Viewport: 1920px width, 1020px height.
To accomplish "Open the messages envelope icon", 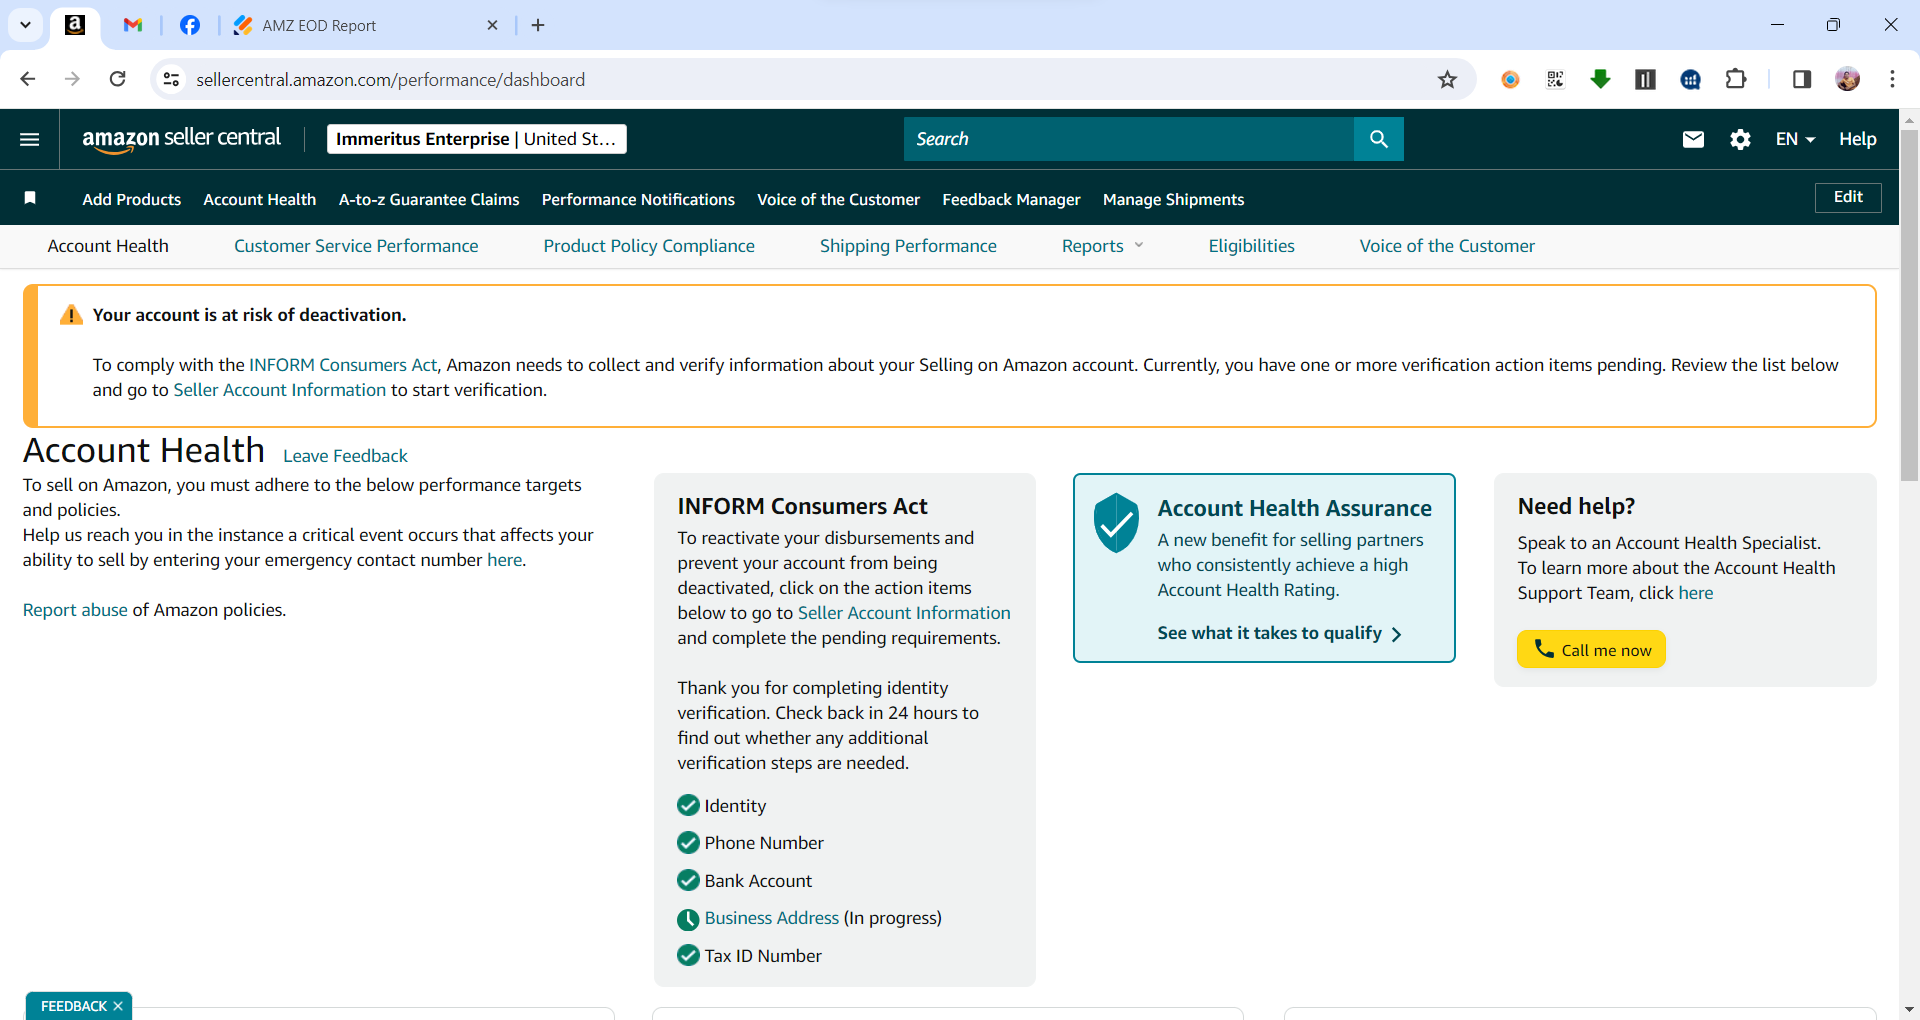I will coord(1693,139).
